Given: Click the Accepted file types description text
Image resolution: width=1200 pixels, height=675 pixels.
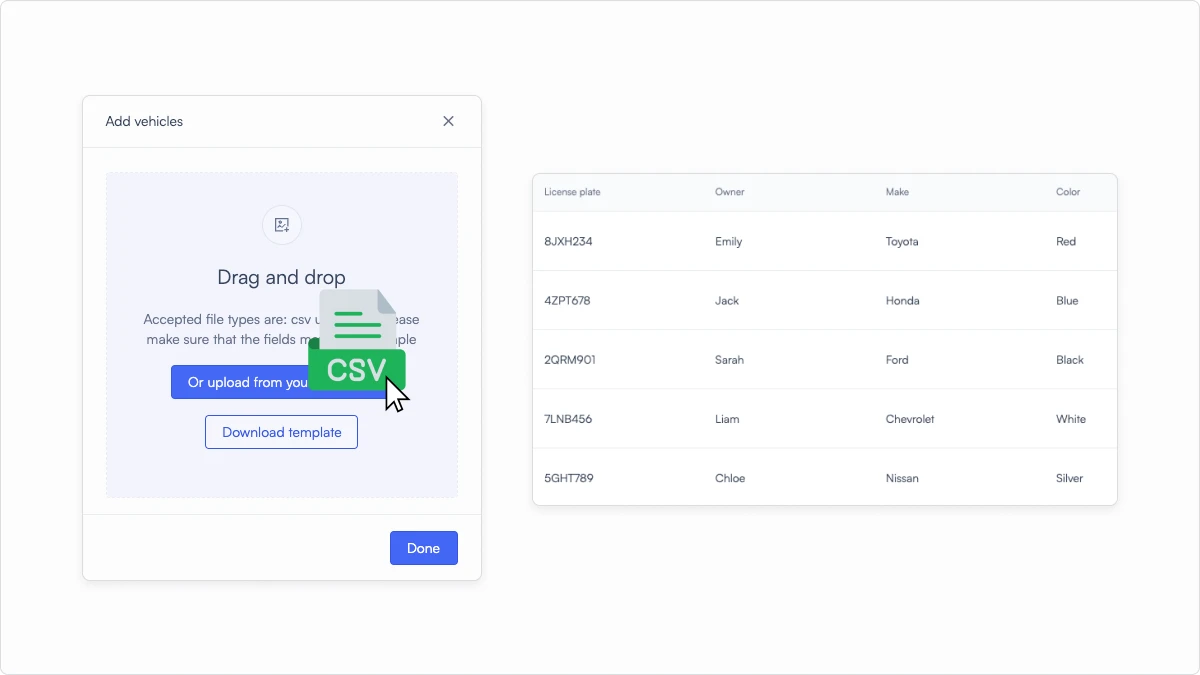Looking at the screenshot, I should (x=281, y=329).
